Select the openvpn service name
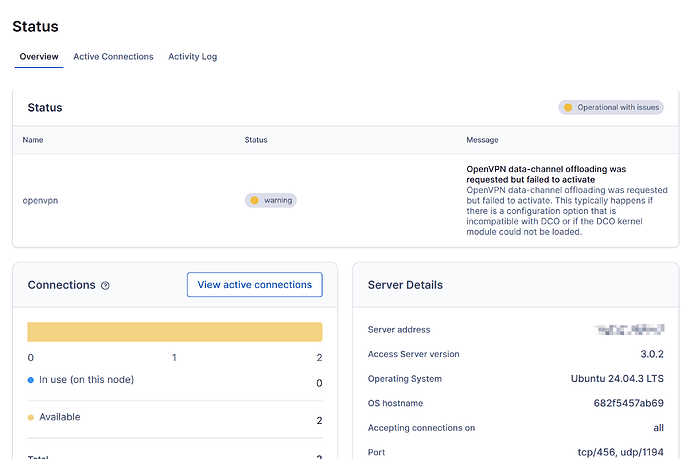 click(41, 200)
